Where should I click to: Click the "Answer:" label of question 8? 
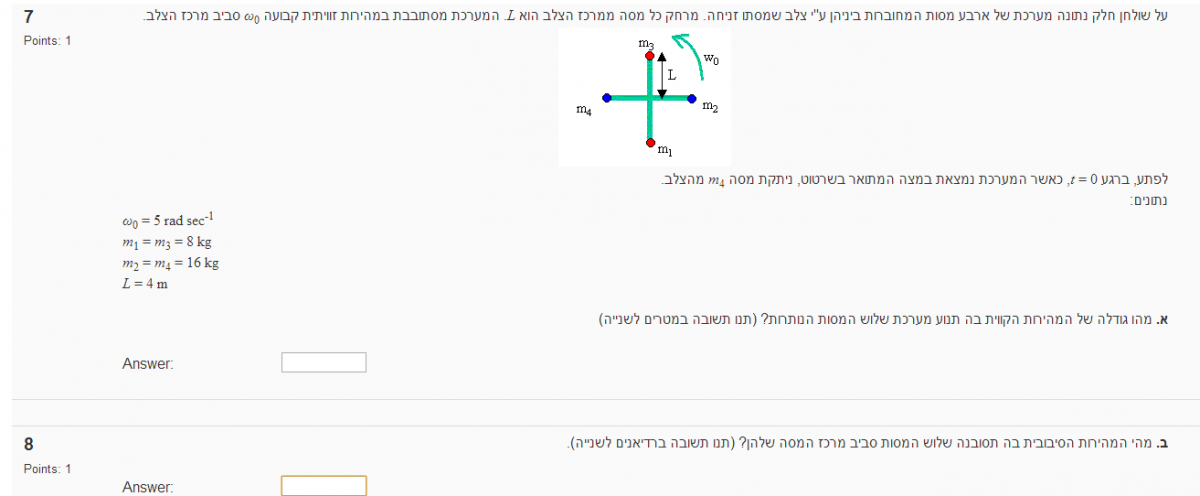148,487
